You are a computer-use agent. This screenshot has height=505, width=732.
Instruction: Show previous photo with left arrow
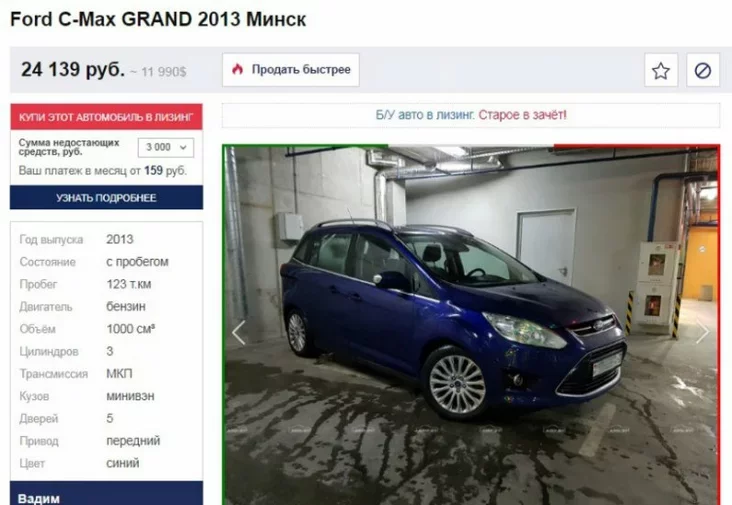point(239,332)
